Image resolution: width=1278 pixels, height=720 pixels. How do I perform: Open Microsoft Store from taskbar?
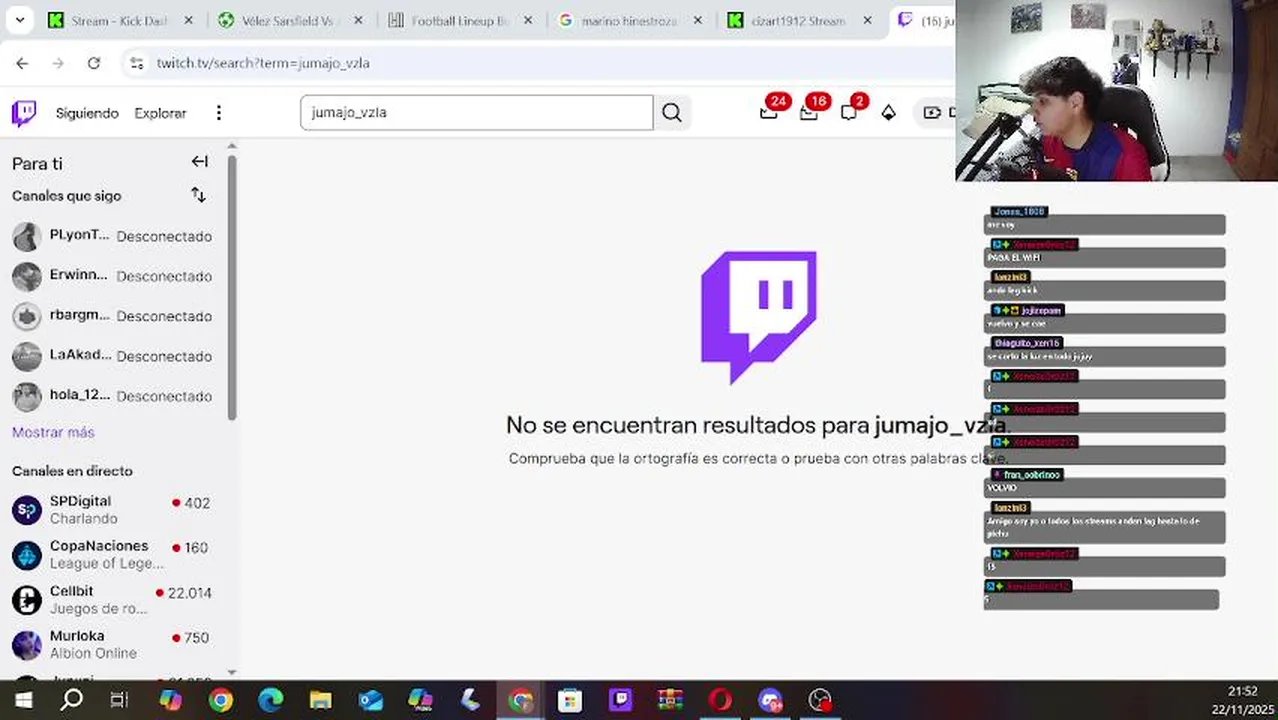click(x=570, y=700)
